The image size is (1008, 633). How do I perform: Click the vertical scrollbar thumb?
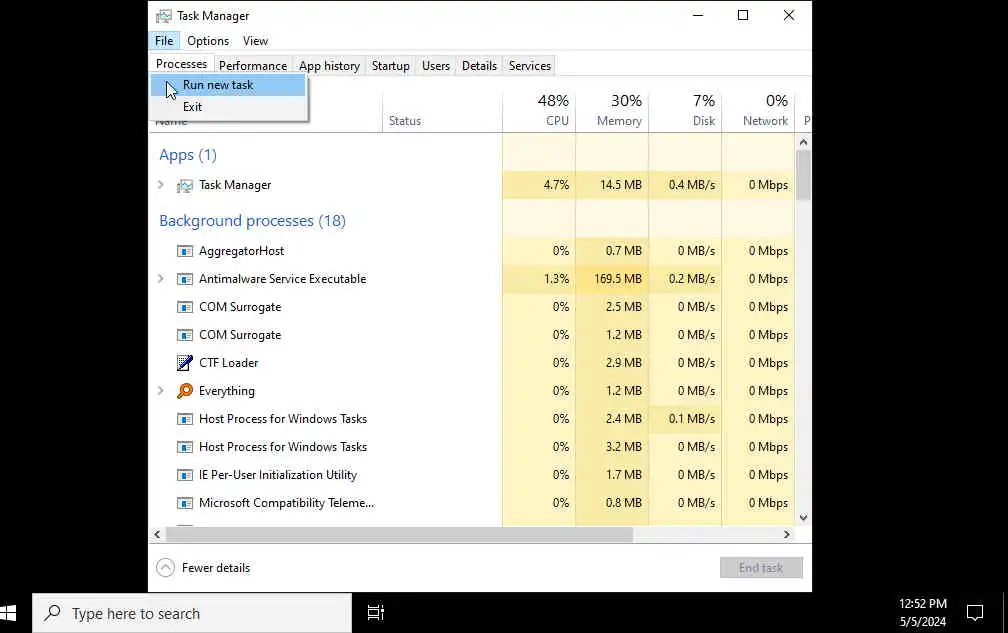coord(803,175)
